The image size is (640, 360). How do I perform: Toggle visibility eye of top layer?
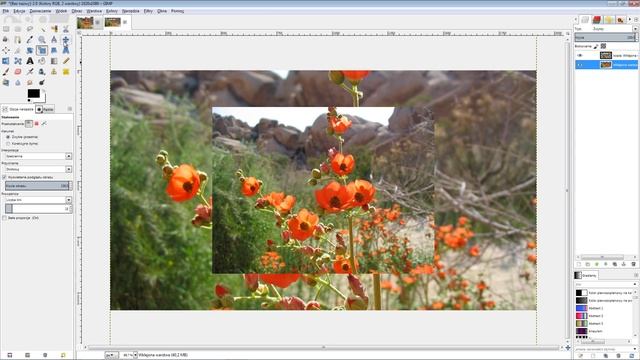580,55
